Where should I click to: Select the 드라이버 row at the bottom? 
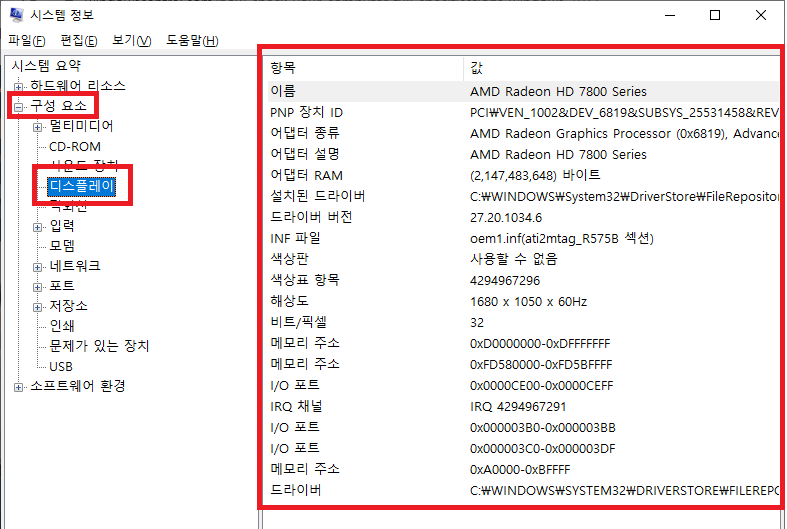(x=523, y=490)
